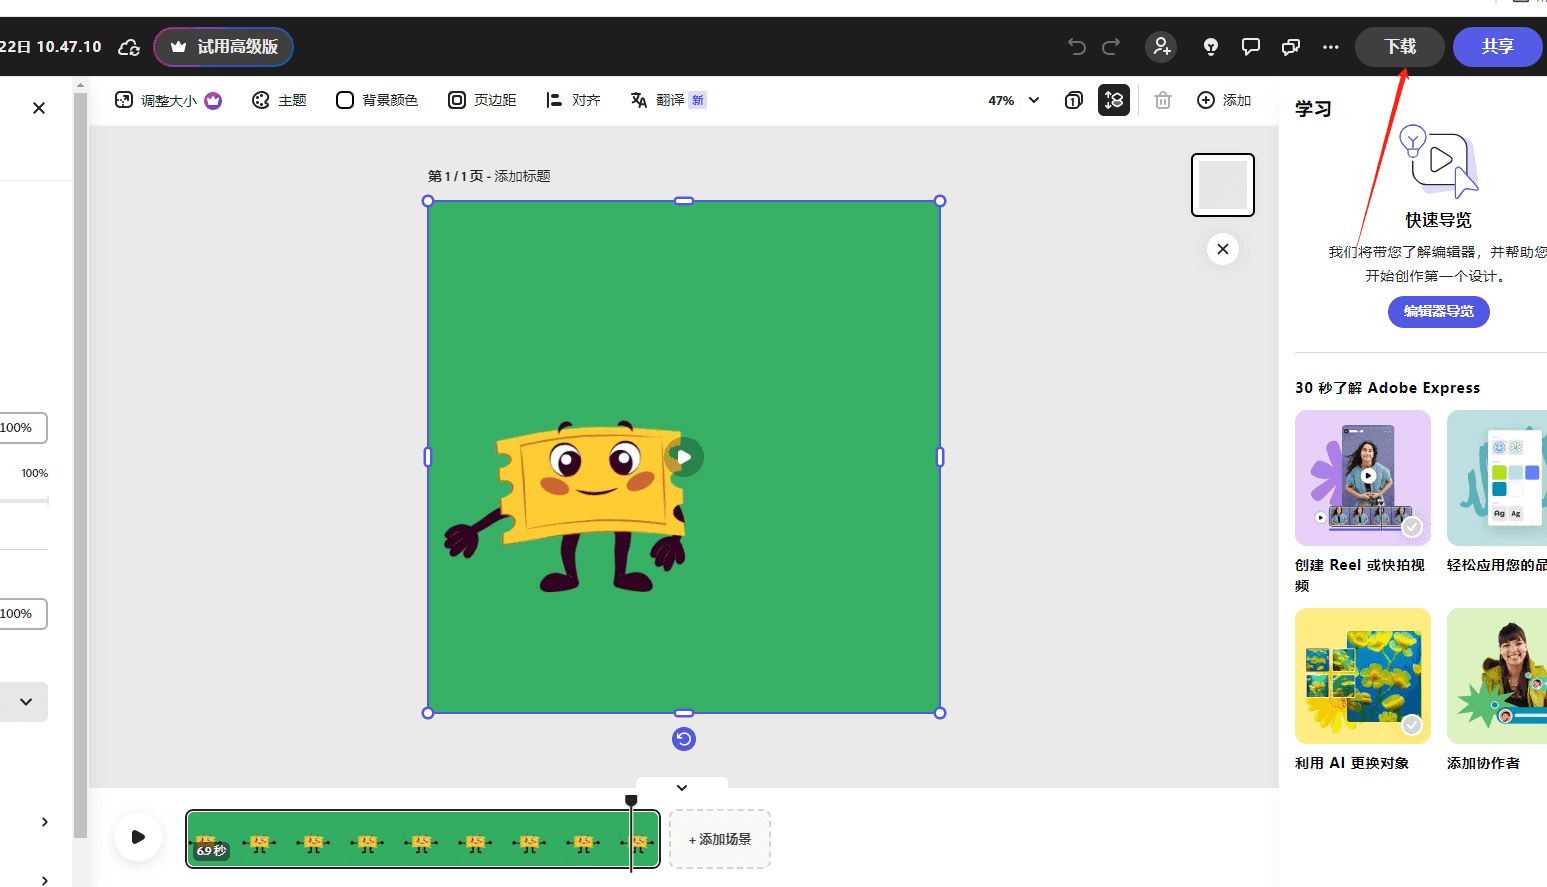Click the 编辑器导览 editor tour button
Image resolution: width=1547 pixels, height=887 pixels.
(x=1439, y=311)
